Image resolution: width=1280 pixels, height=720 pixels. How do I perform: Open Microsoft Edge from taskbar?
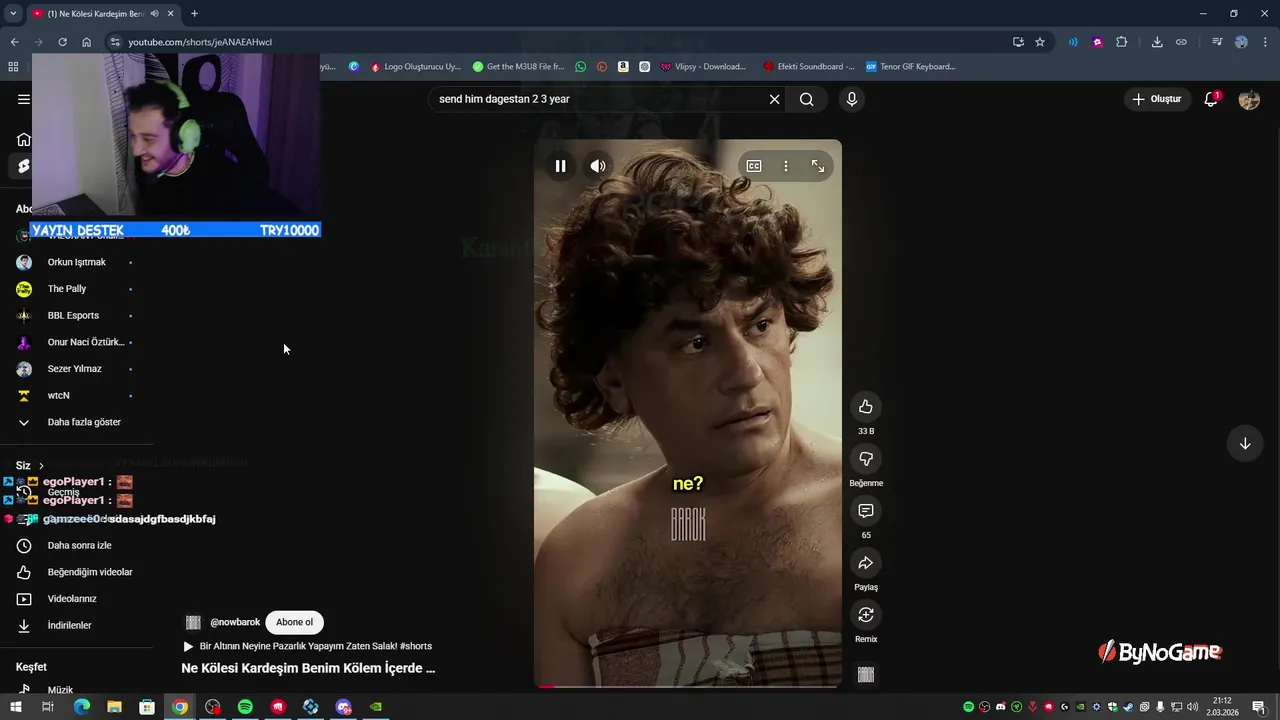[x=82, y=707]
